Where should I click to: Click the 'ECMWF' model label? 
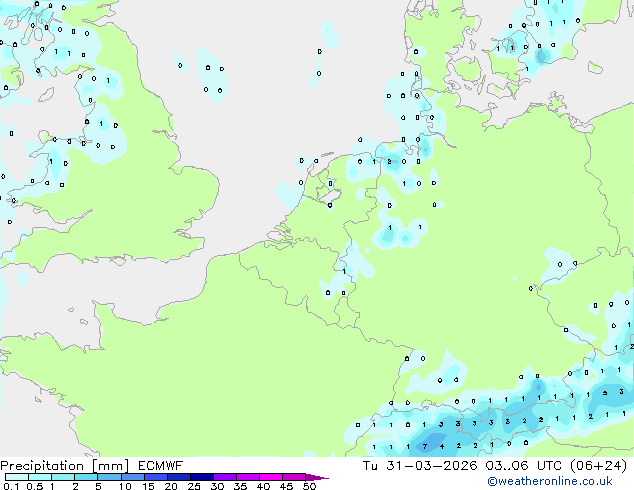pyautogui.click(x=161, y=466)
